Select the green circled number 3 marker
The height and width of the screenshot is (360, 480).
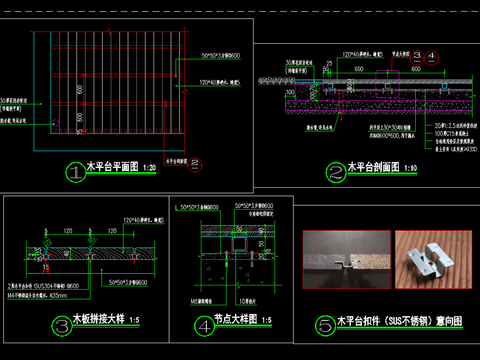pyautogui.click(x=62, y=326)
